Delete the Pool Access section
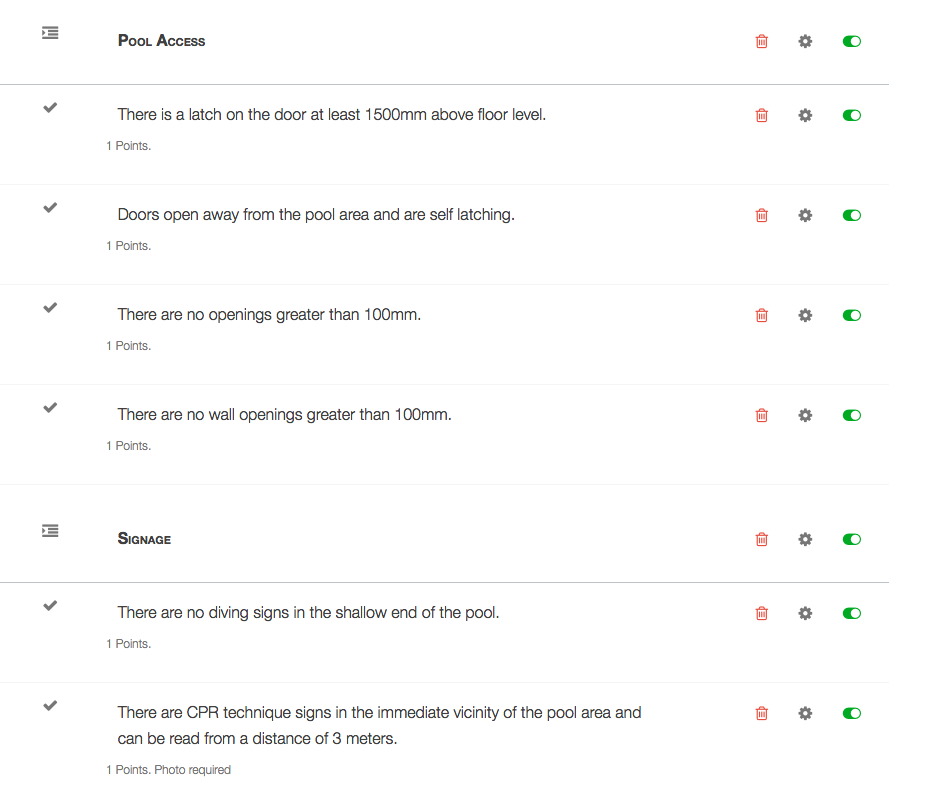Screen dimensions: 935x806 pyautogui.click(x=762, y=41)
